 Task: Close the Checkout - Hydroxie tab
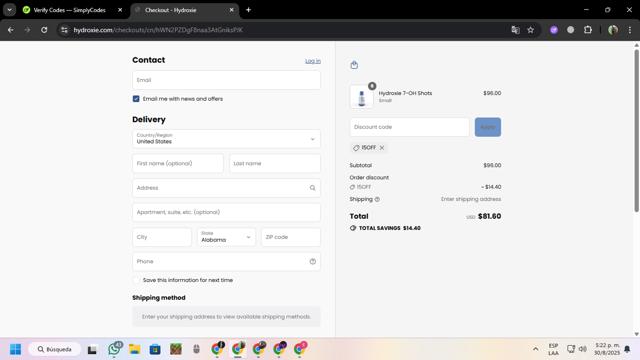coord(231,10)
